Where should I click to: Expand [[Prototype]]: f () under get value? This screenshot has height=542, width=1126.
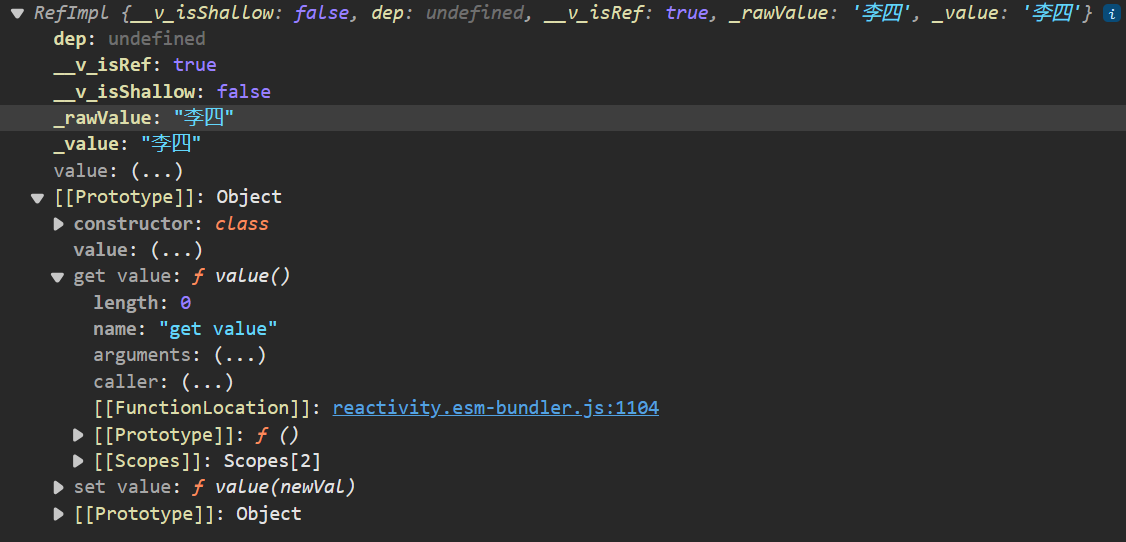pyautogui.click(x=78, y=435)
